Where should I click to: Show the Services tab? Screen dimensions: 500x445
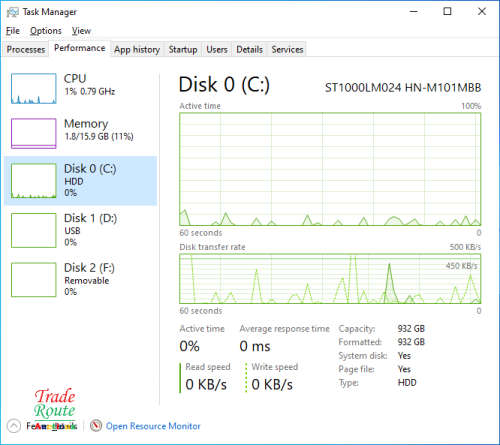(287, 49)
